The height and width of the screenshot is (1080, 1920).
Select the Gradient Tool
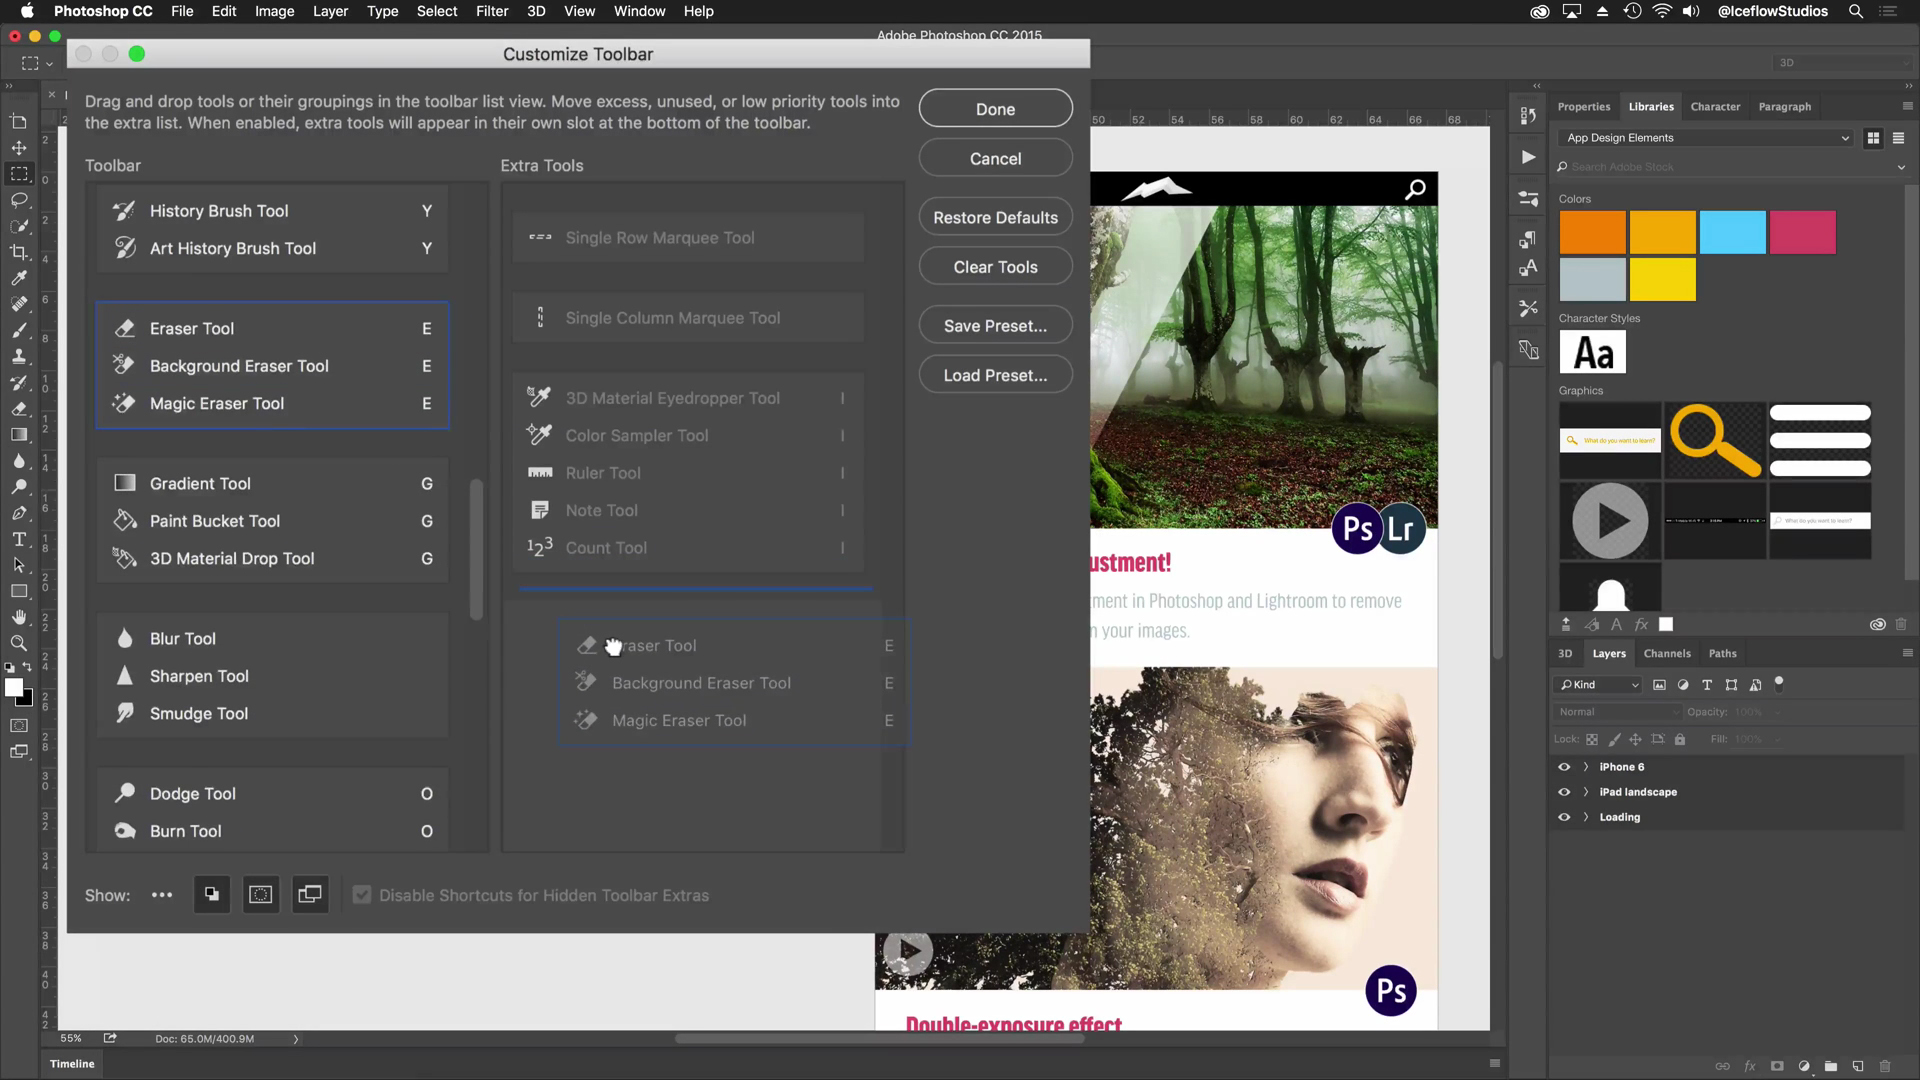click(x=200, y=483)
